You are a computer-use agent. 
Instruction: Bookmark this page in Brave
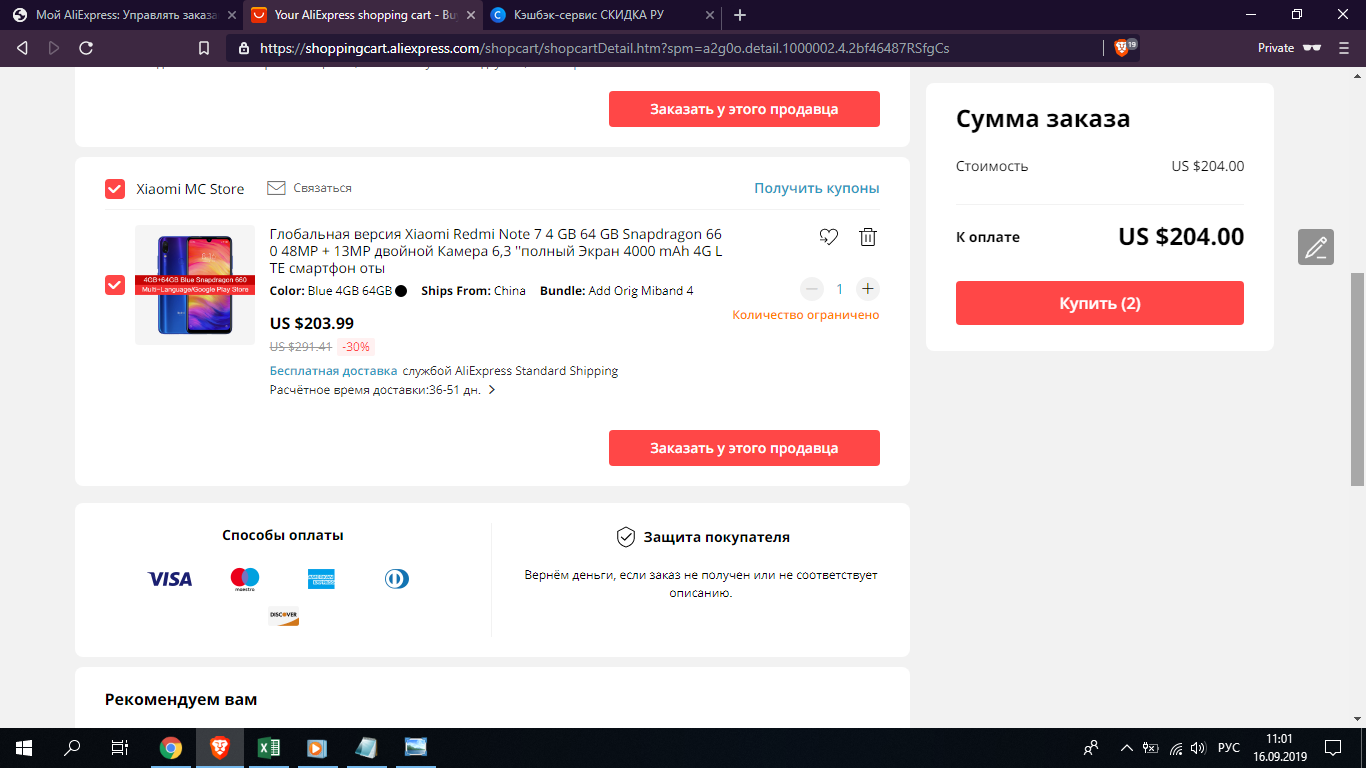(x=204, y=48)
